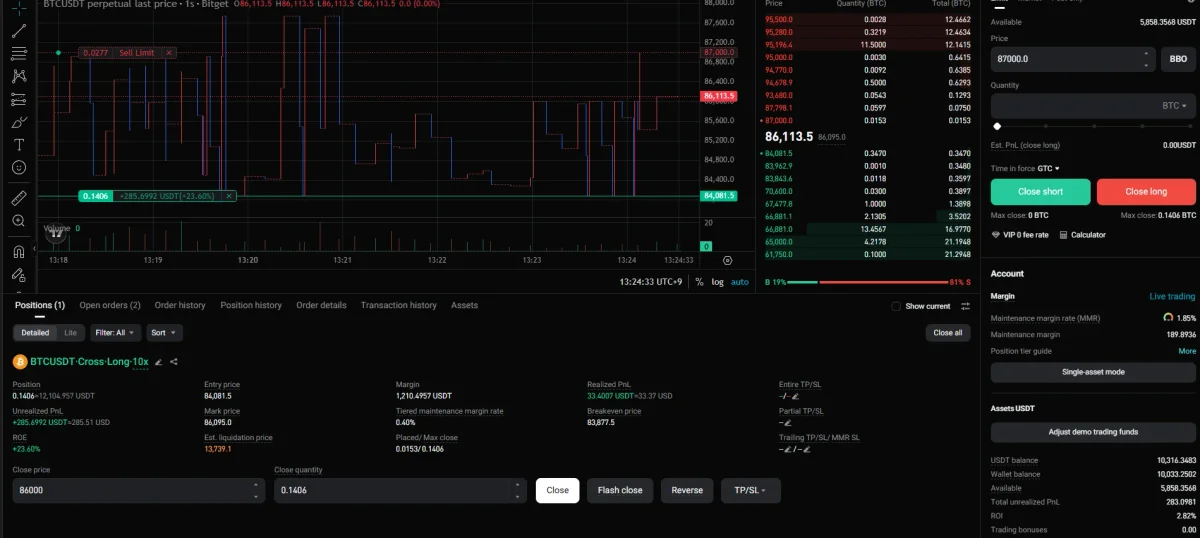Enable the magnet snap mode
Image resolution: width=1200 pixels, height=538 pixels.
pyautogui.click(x=18, y=251)
